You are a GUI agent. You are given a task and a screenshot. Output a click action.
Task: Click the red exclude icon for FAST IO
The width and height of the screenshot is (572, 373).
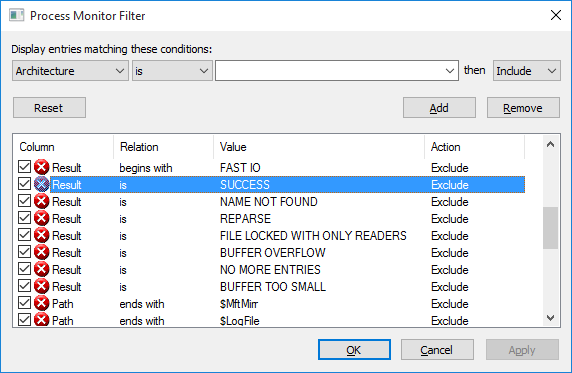(42, 168)
